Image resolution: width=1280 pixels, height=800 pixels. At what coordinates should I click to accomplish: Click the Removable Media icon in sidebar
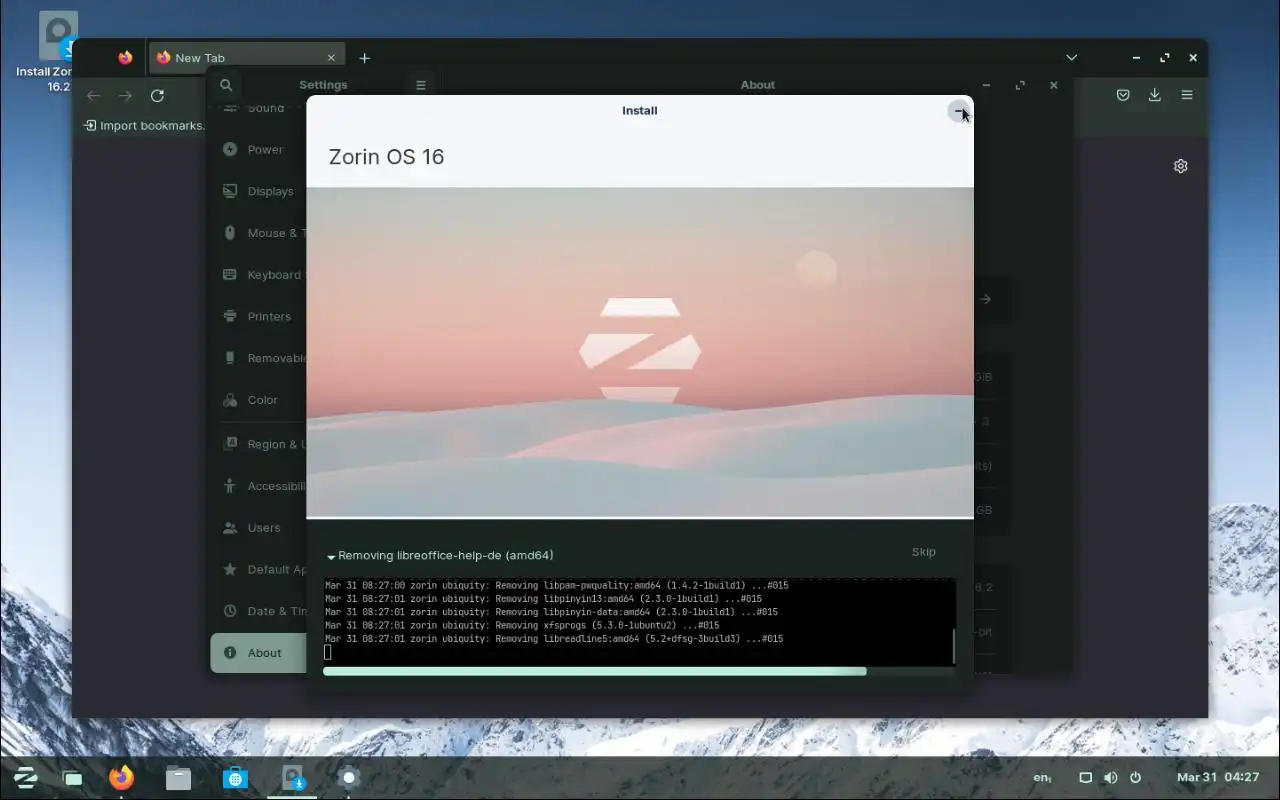tap(230, 358)
